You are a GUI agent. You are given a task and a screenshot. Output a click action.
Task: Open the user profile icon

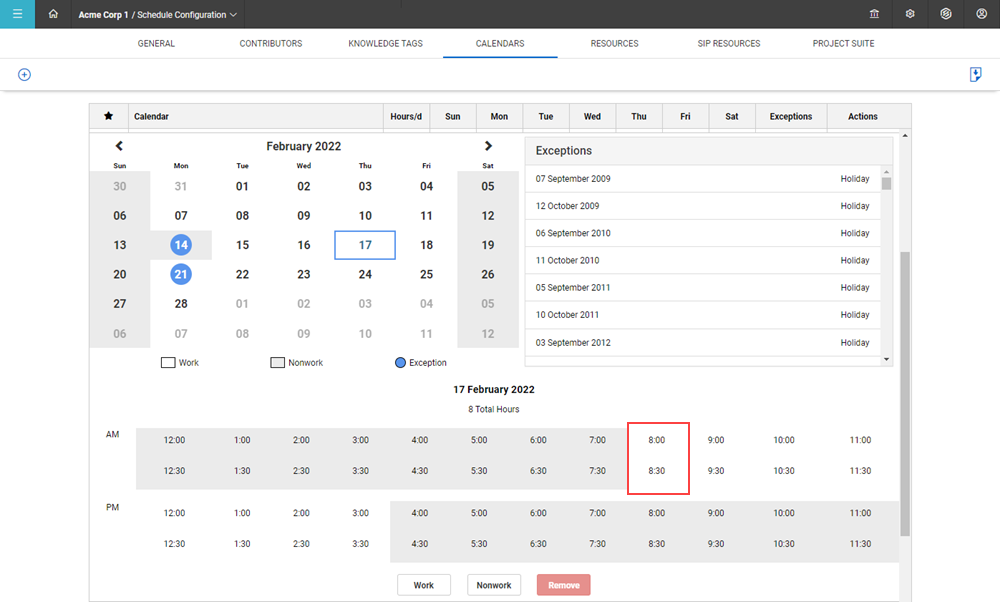[x=981, y=14]
